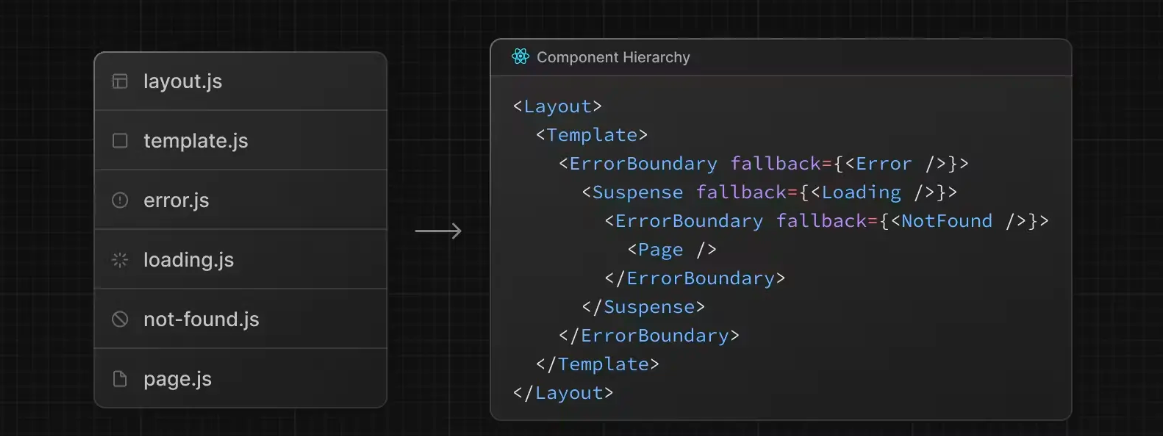Viewport: 1163px width, 436px height.
Task: Click the loading.js spinner icon
Action: click(x=120, y=260)
